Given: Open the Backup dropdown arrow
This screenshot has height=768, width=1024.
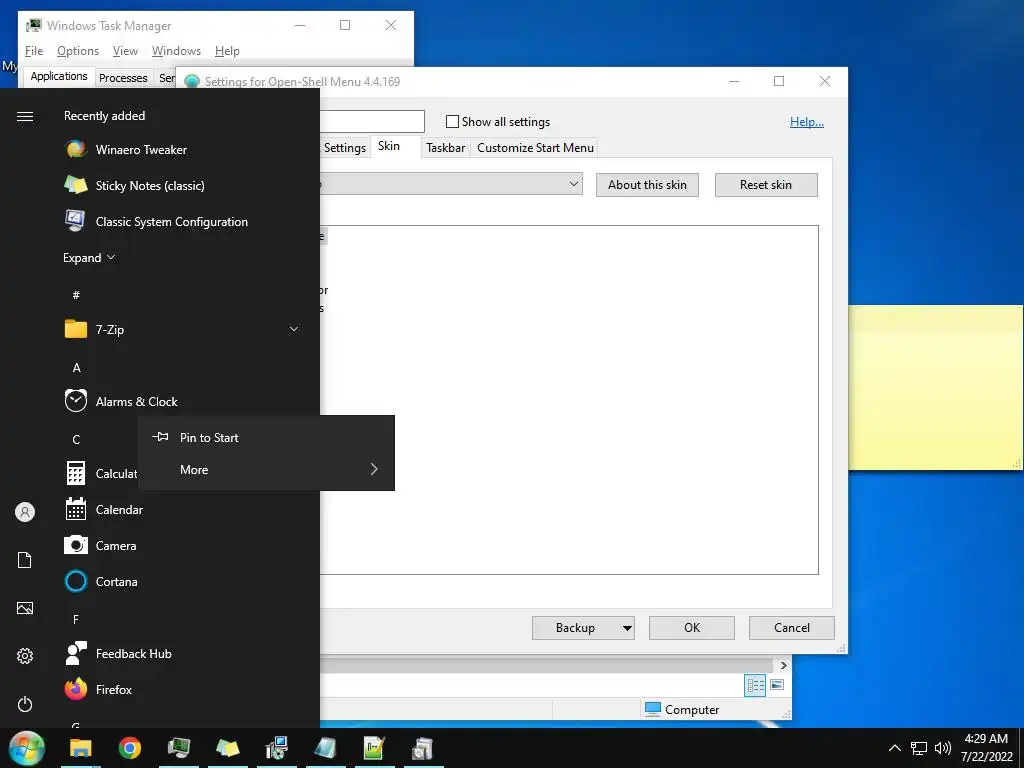Looking at the screenshot, I should click(x=627, y=628).
